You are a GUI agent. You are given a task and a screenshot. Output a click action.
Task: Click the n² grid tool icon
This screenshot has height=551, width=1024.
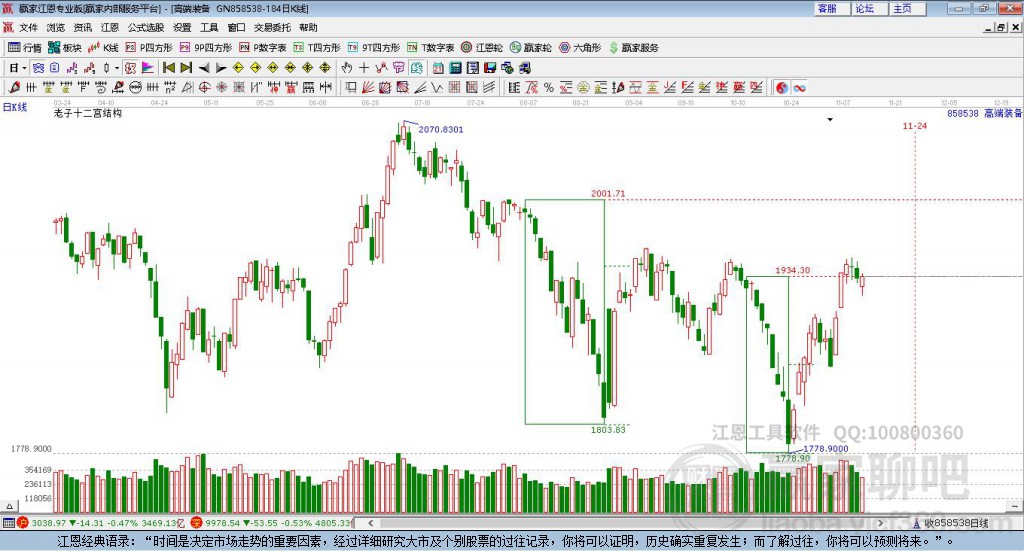[170, 87]
